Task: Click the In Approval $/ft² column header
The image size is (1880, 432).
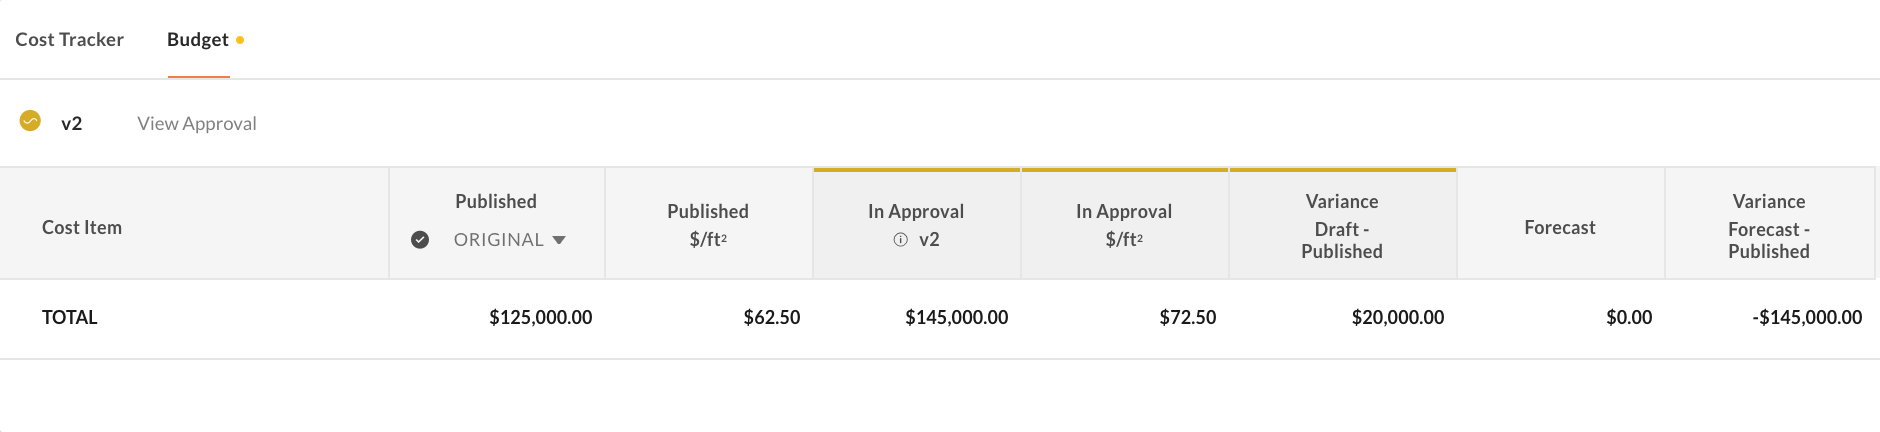Action: pyautogui.click(x=1124, y=225)
